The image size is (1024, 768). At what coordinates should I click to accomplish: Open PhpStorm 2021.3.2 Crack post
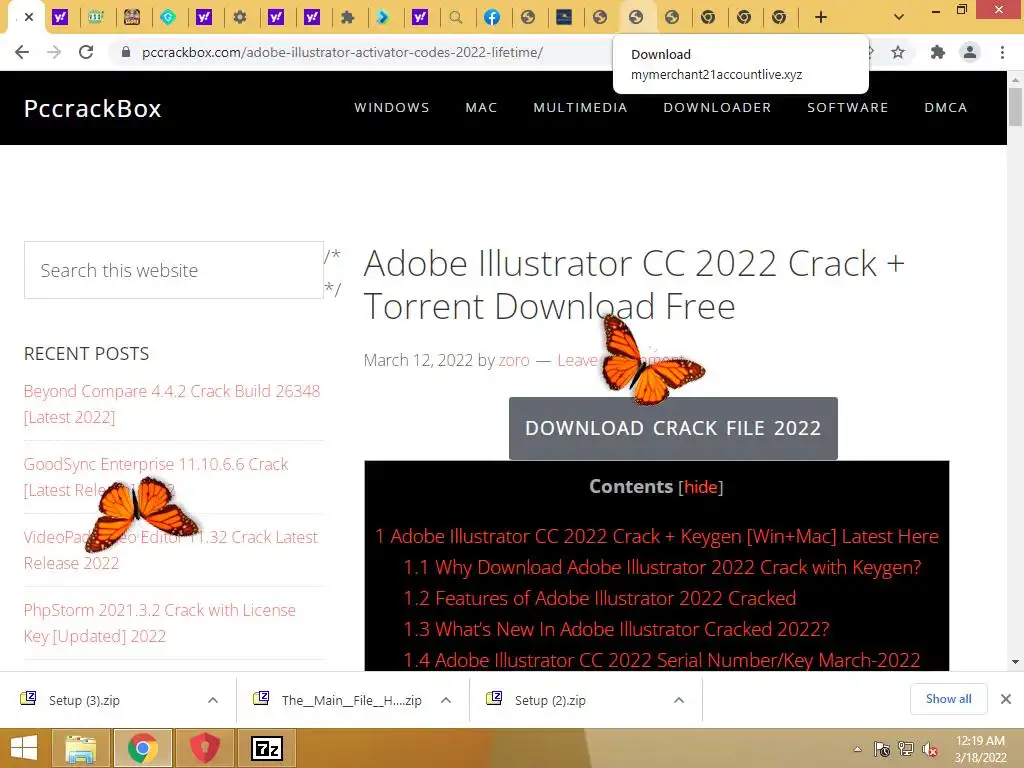pyautogui.click(x=159, y=623)
